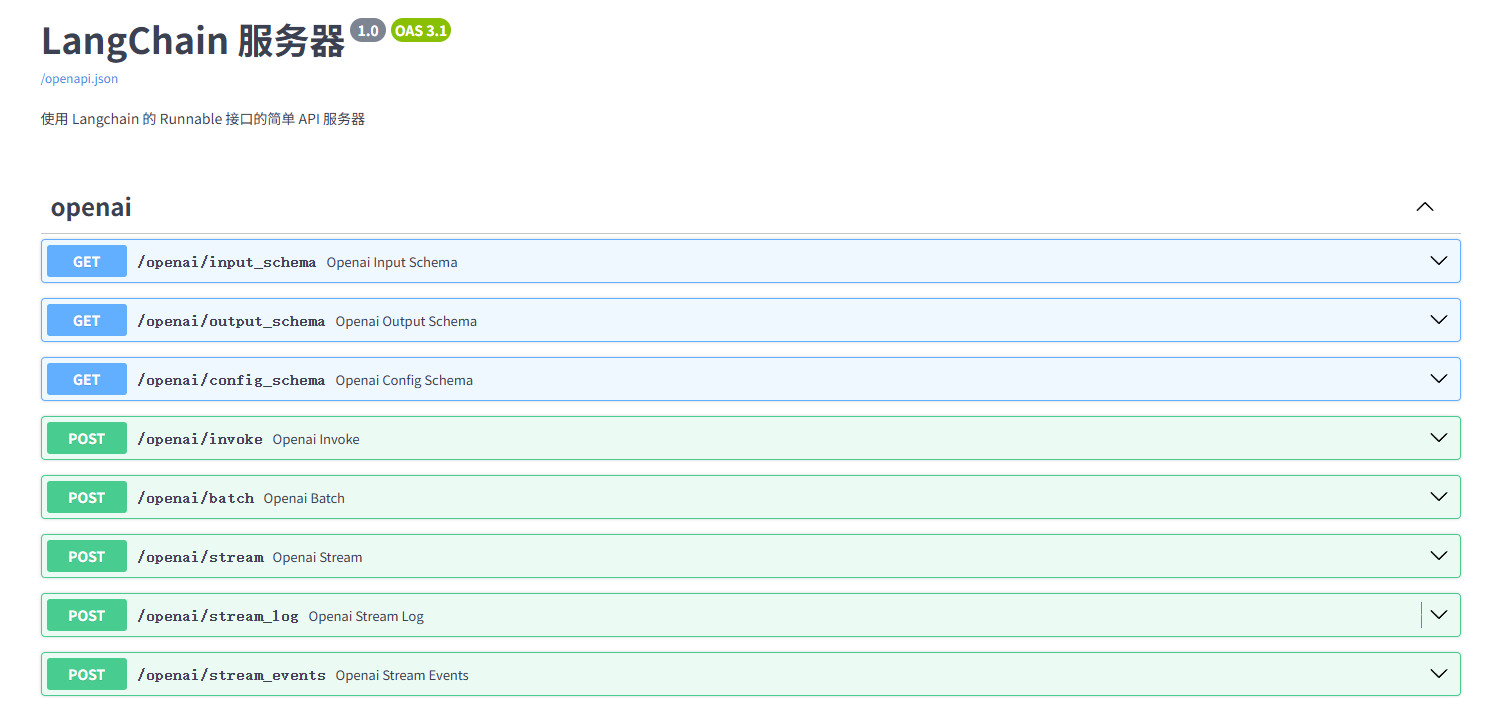Image resolution: width=1499 pixels, height=718 pixels.
Task: Open the /openai/config_schema path
Action: tap(231, 380)
